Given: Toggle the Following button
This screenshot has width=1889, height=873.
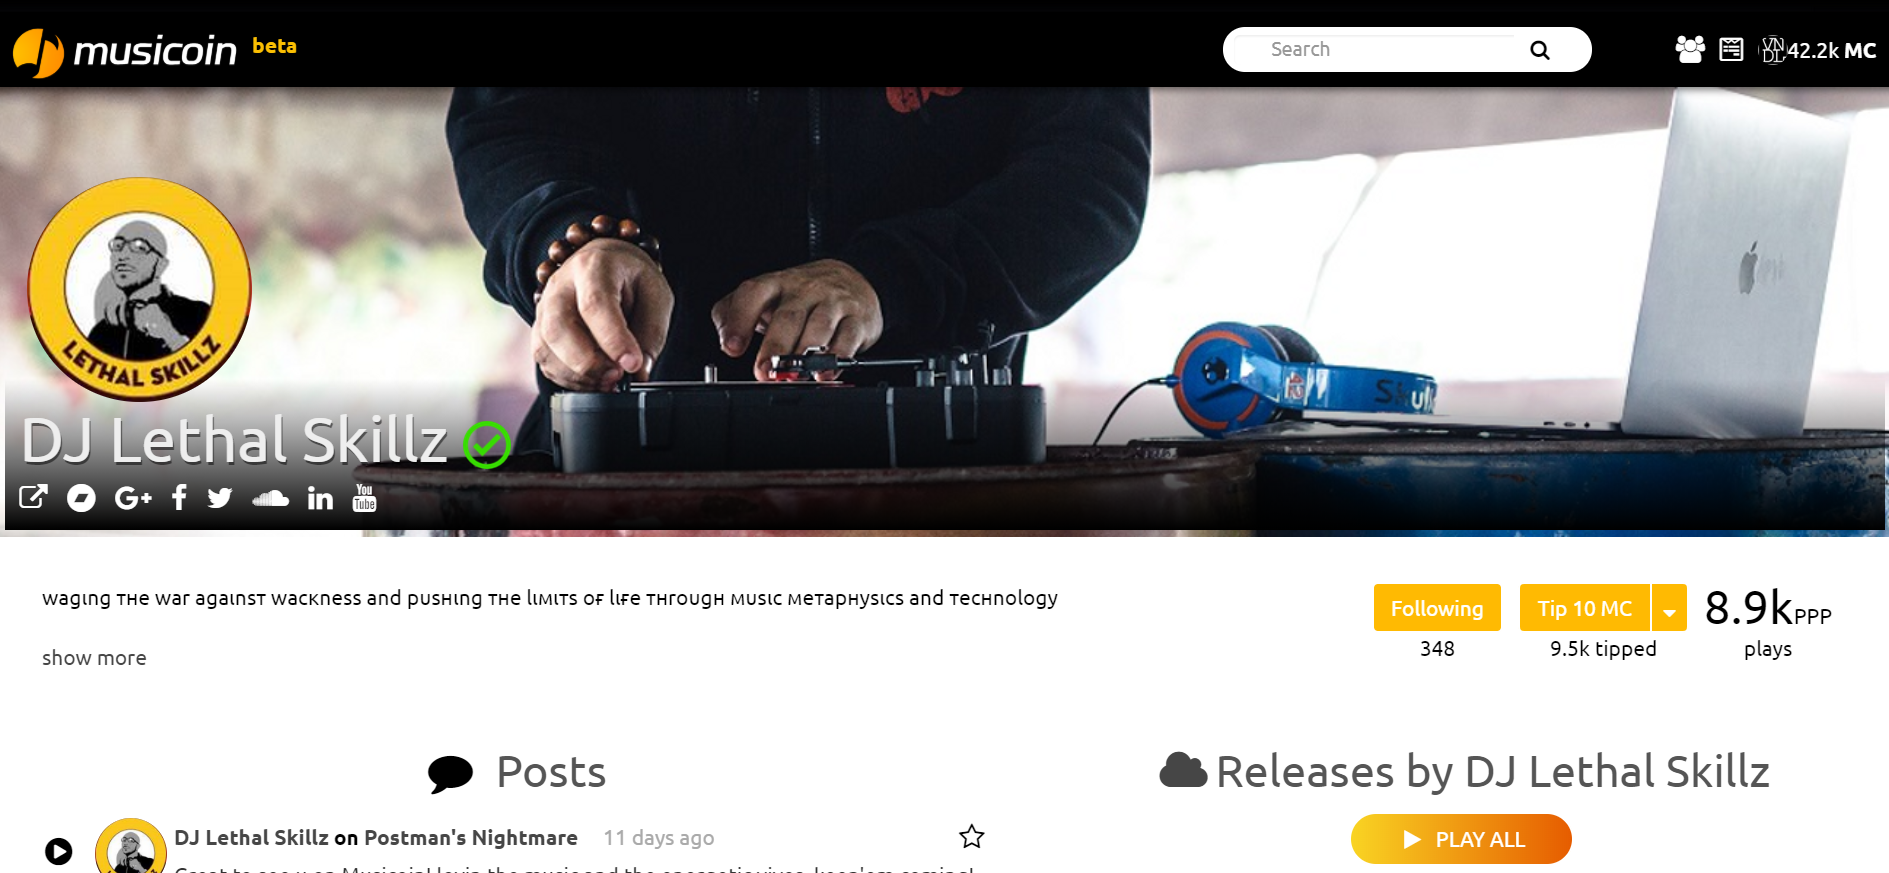Looking at the screenshot, I should [x=1437, y=608].
